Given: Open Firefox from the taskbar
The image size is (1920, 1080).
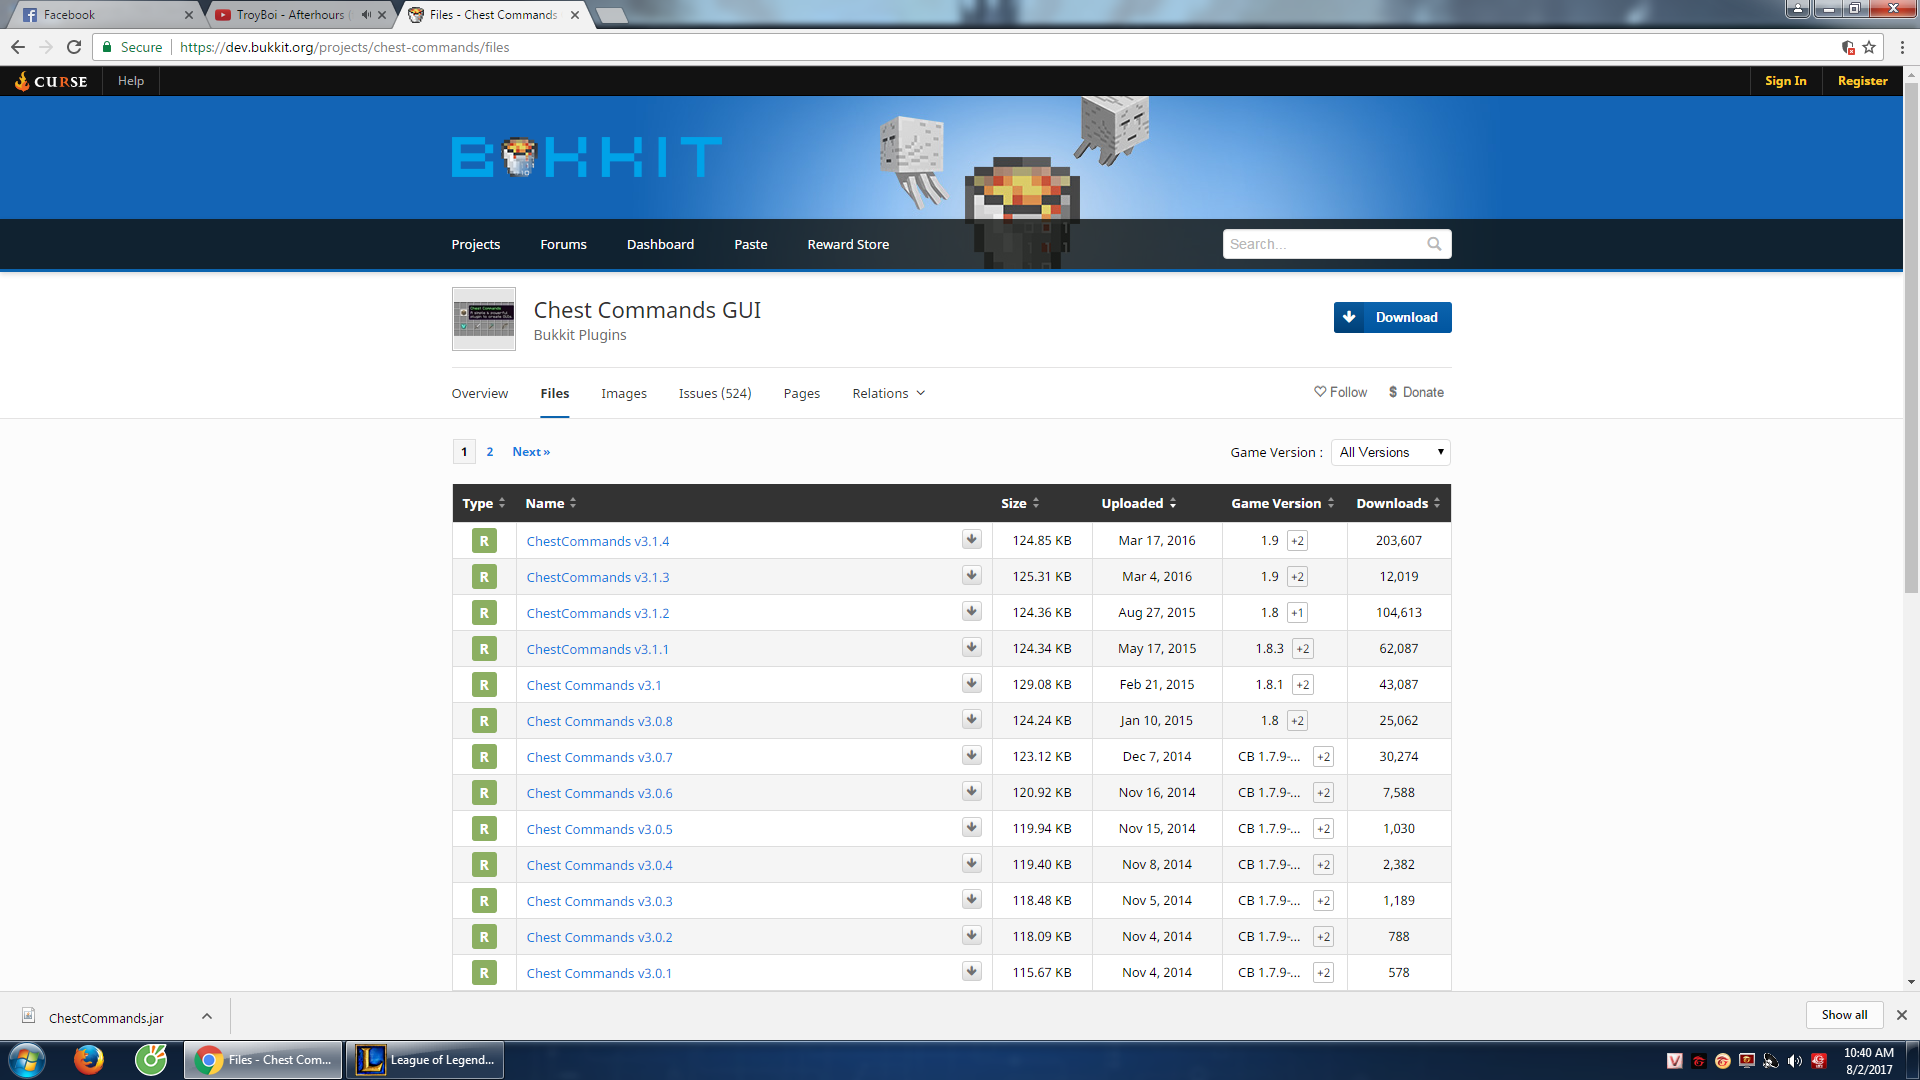Looking at the screenshot, I should pyautogui.click(x=88, y=1059).
